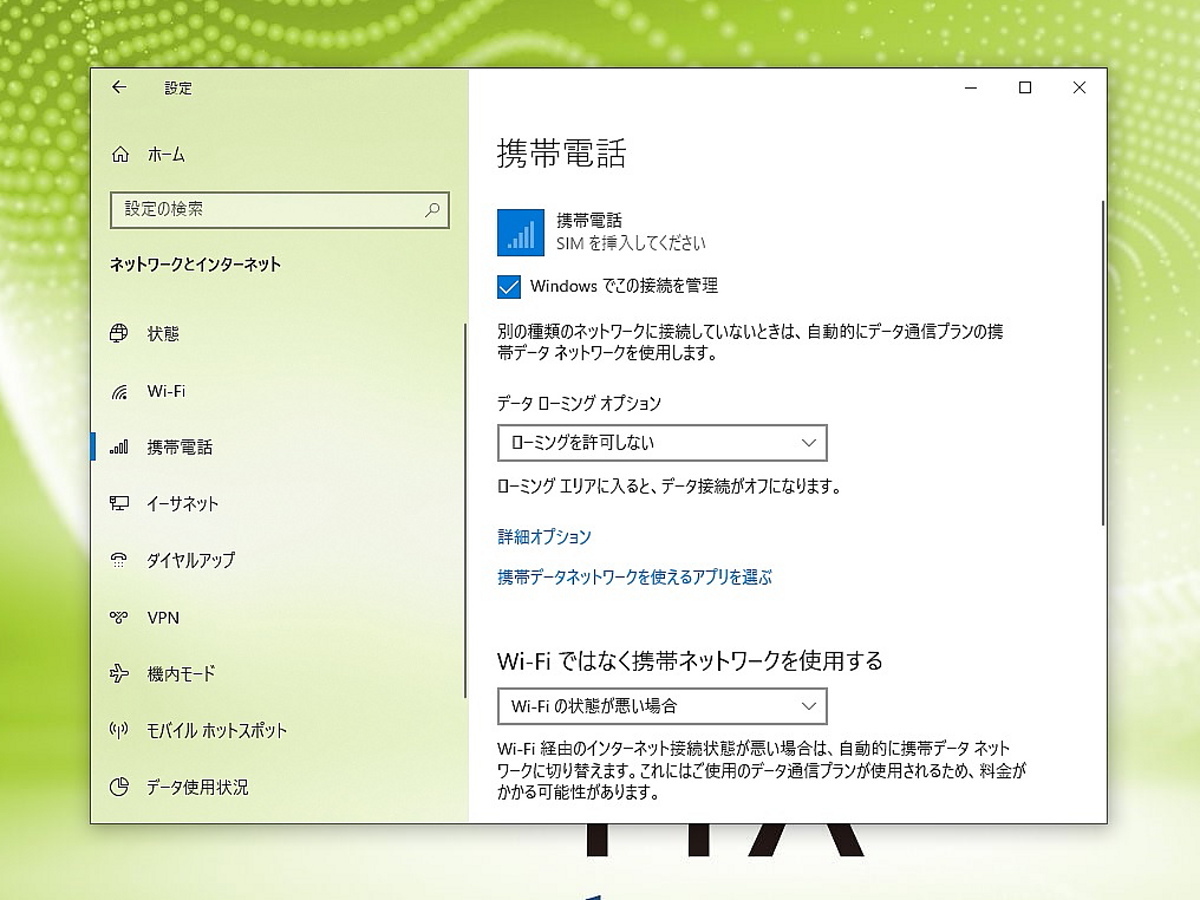Go back using the arrow icon
This screenshot has width=1200, height=900.
119,87
